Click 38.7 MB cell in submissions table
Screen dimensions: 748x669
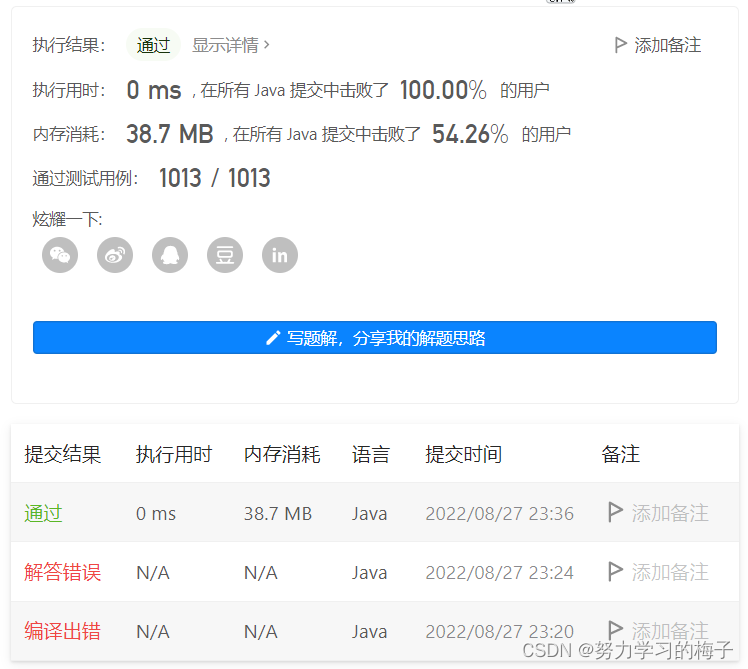pyautogui.click(x=278, y=514)
